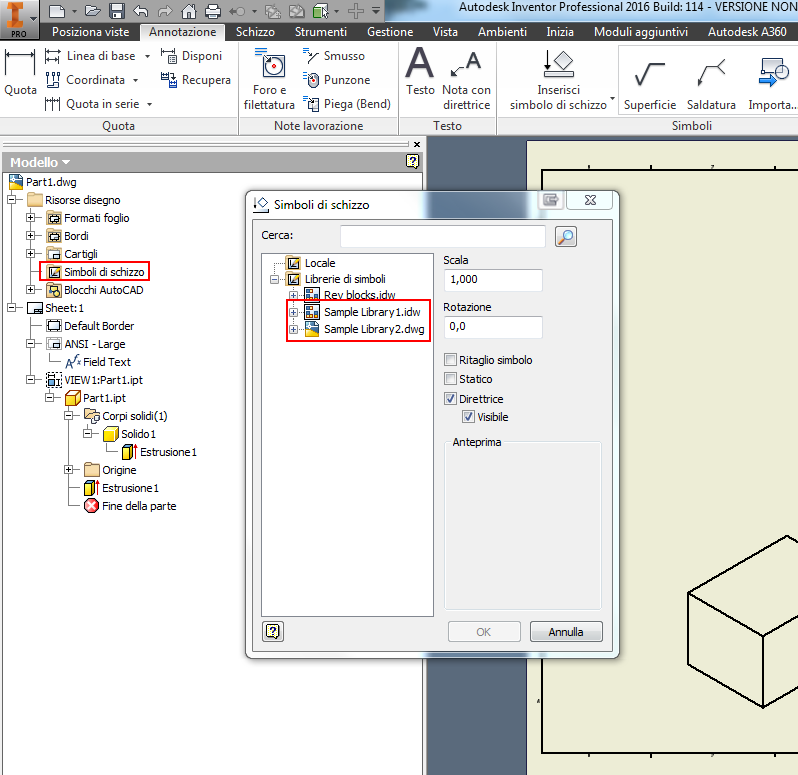Open the Inventor PRO application menu
The image size is (798, 775).
pos(19,19)
